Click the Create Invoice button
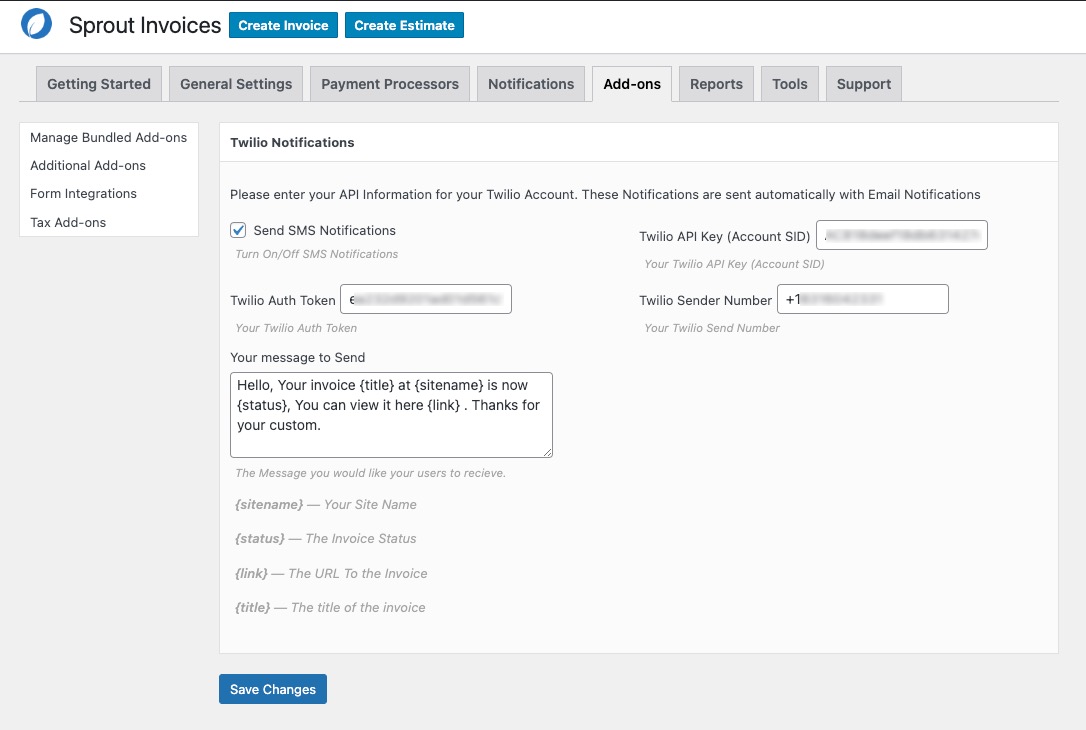 283,25
